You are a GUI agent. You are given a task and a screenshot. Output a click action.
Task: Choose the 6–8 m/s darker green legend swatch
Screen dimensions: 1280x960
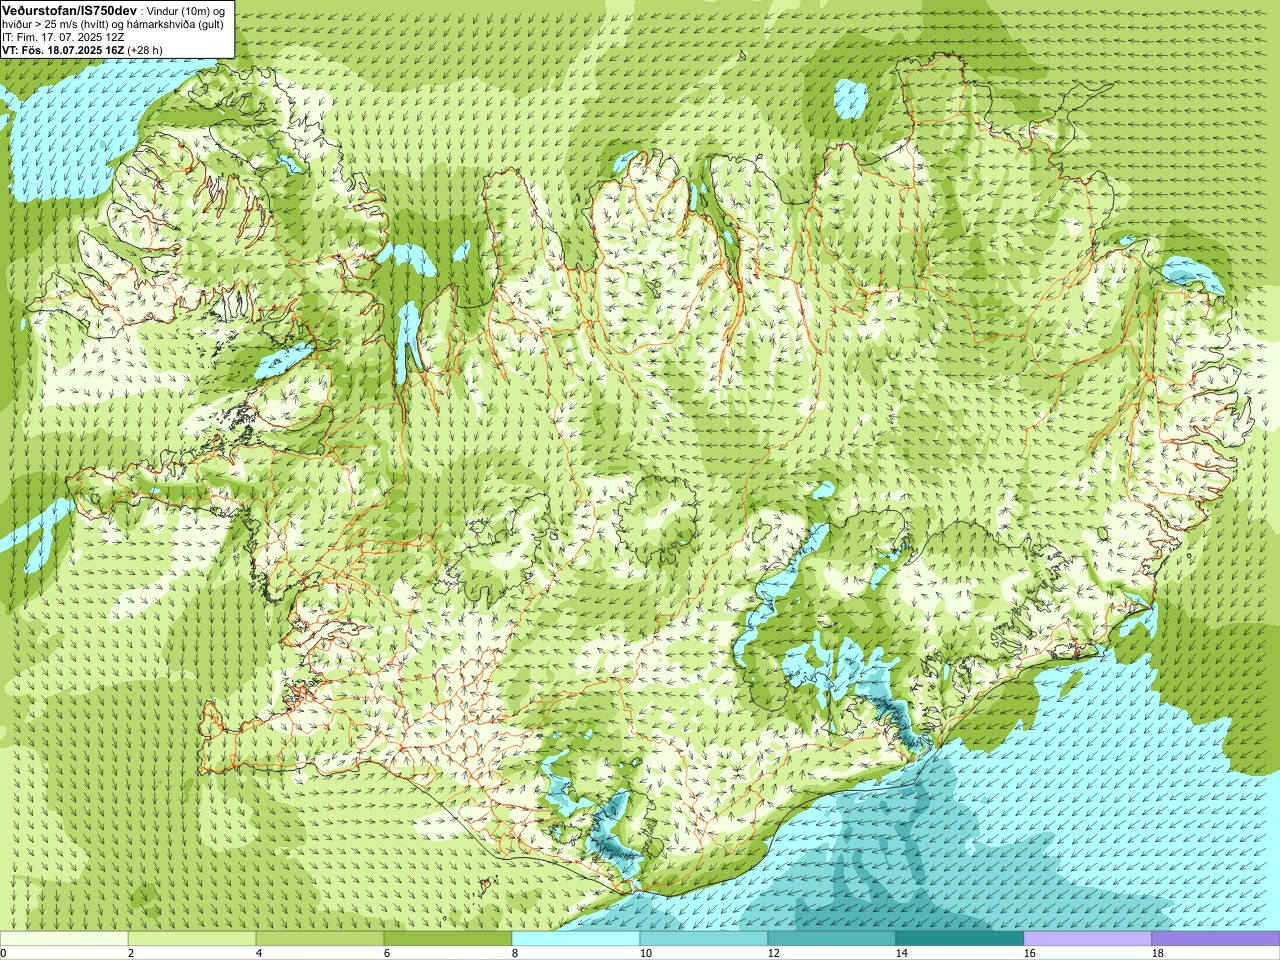[x=448, y=939]
